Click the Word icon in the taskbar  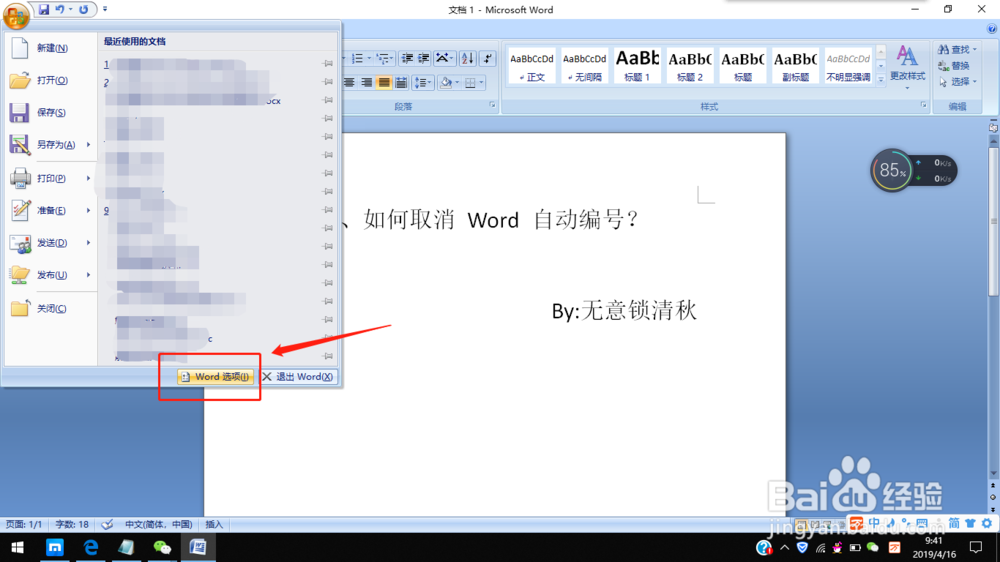pos(198,547)
